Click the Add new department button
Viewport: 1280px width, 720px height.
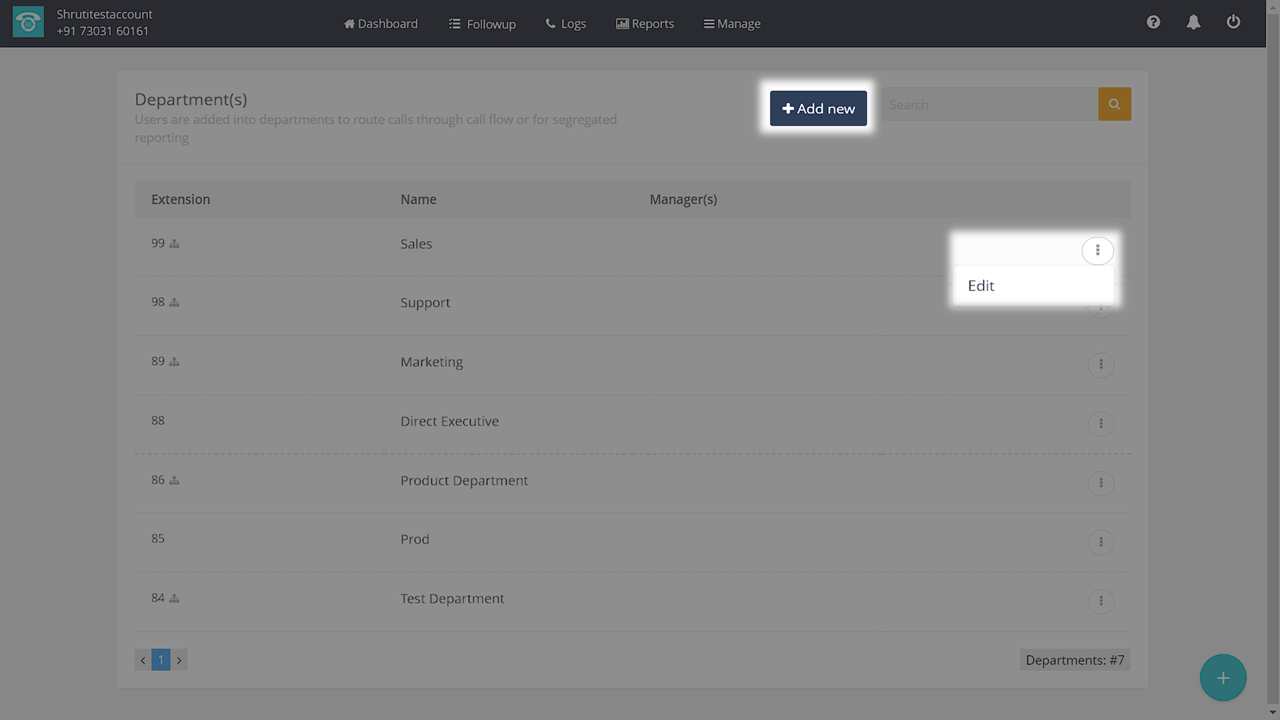(818, 108)
